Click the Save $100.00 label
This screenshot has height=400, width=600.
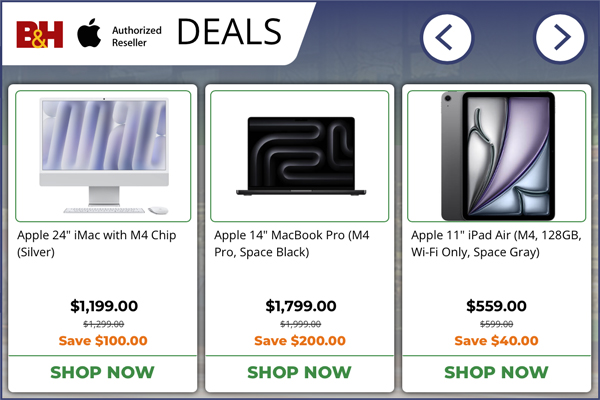104,340
